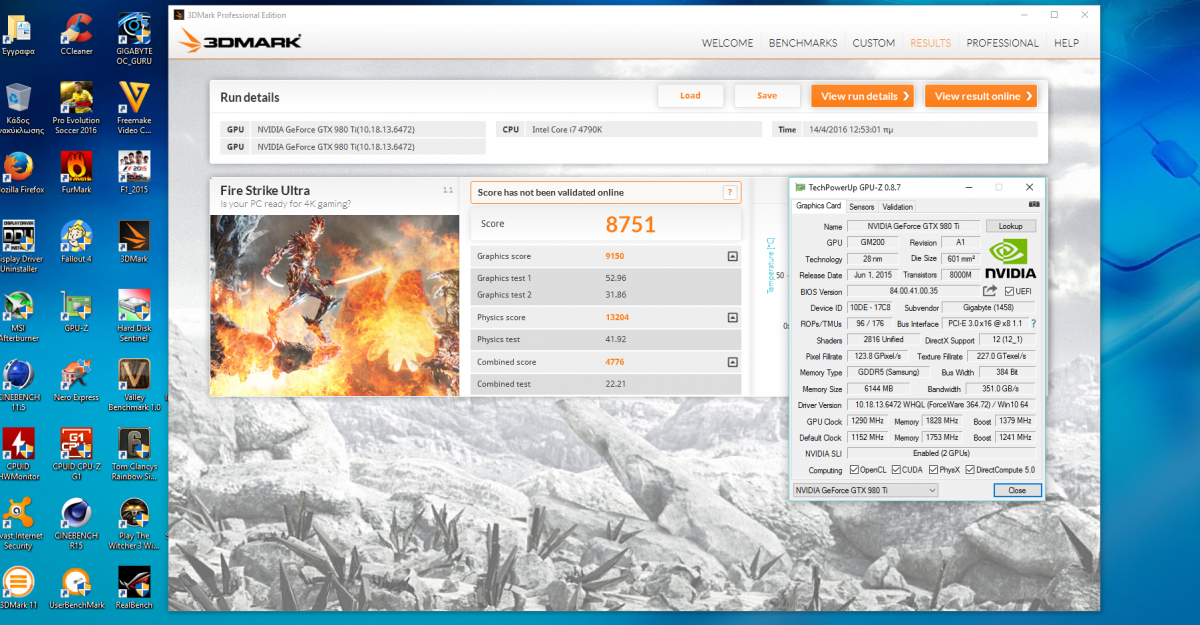Click View result online button
This screenshot has width=1200, height=625.
coord(980,96)
